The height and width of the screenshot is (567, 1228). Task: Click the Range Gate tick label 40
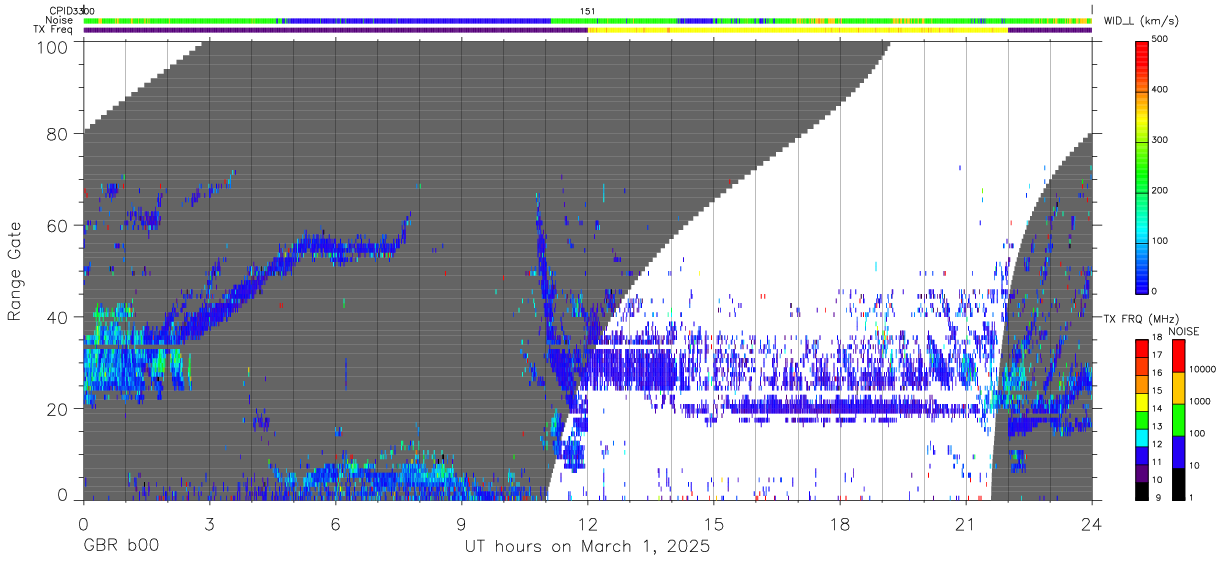point(58,317)
